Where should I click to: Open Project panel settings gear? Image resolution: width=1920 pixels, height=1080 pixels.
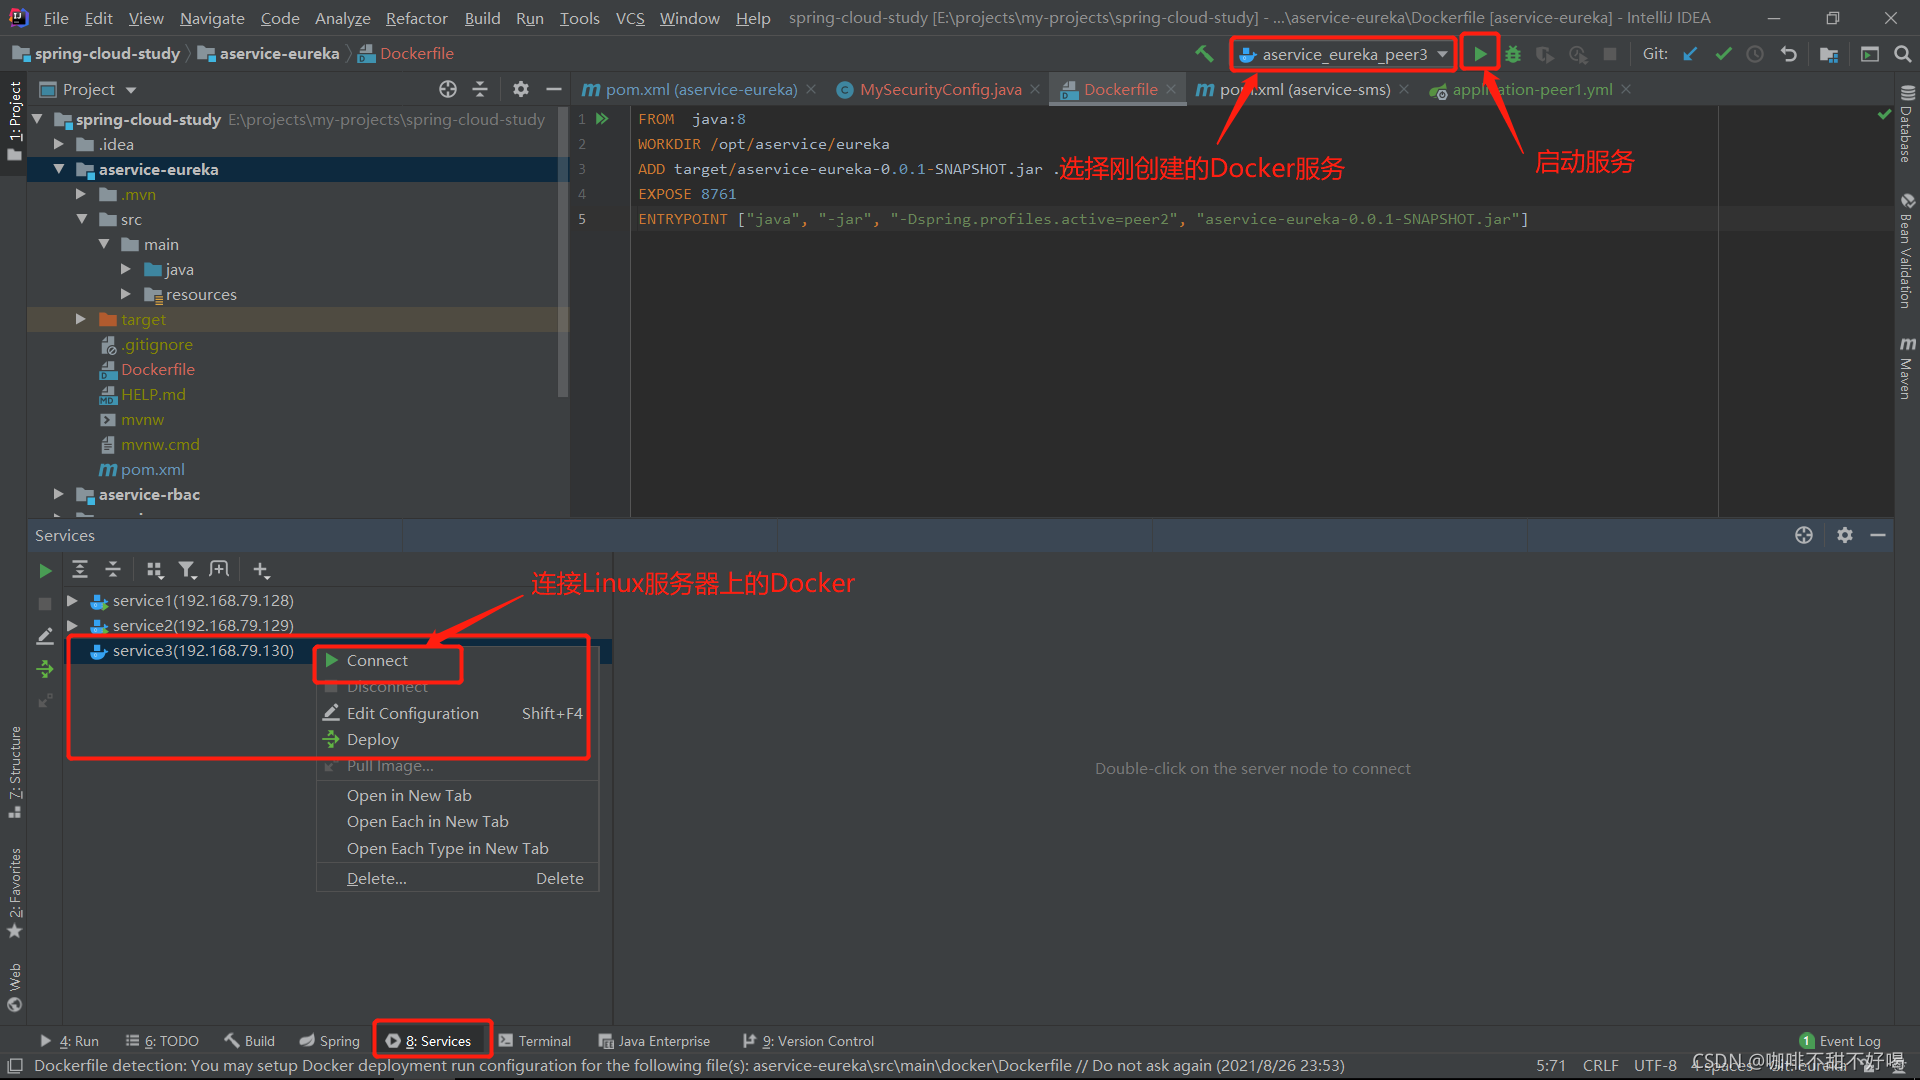(x=520, y=89)
